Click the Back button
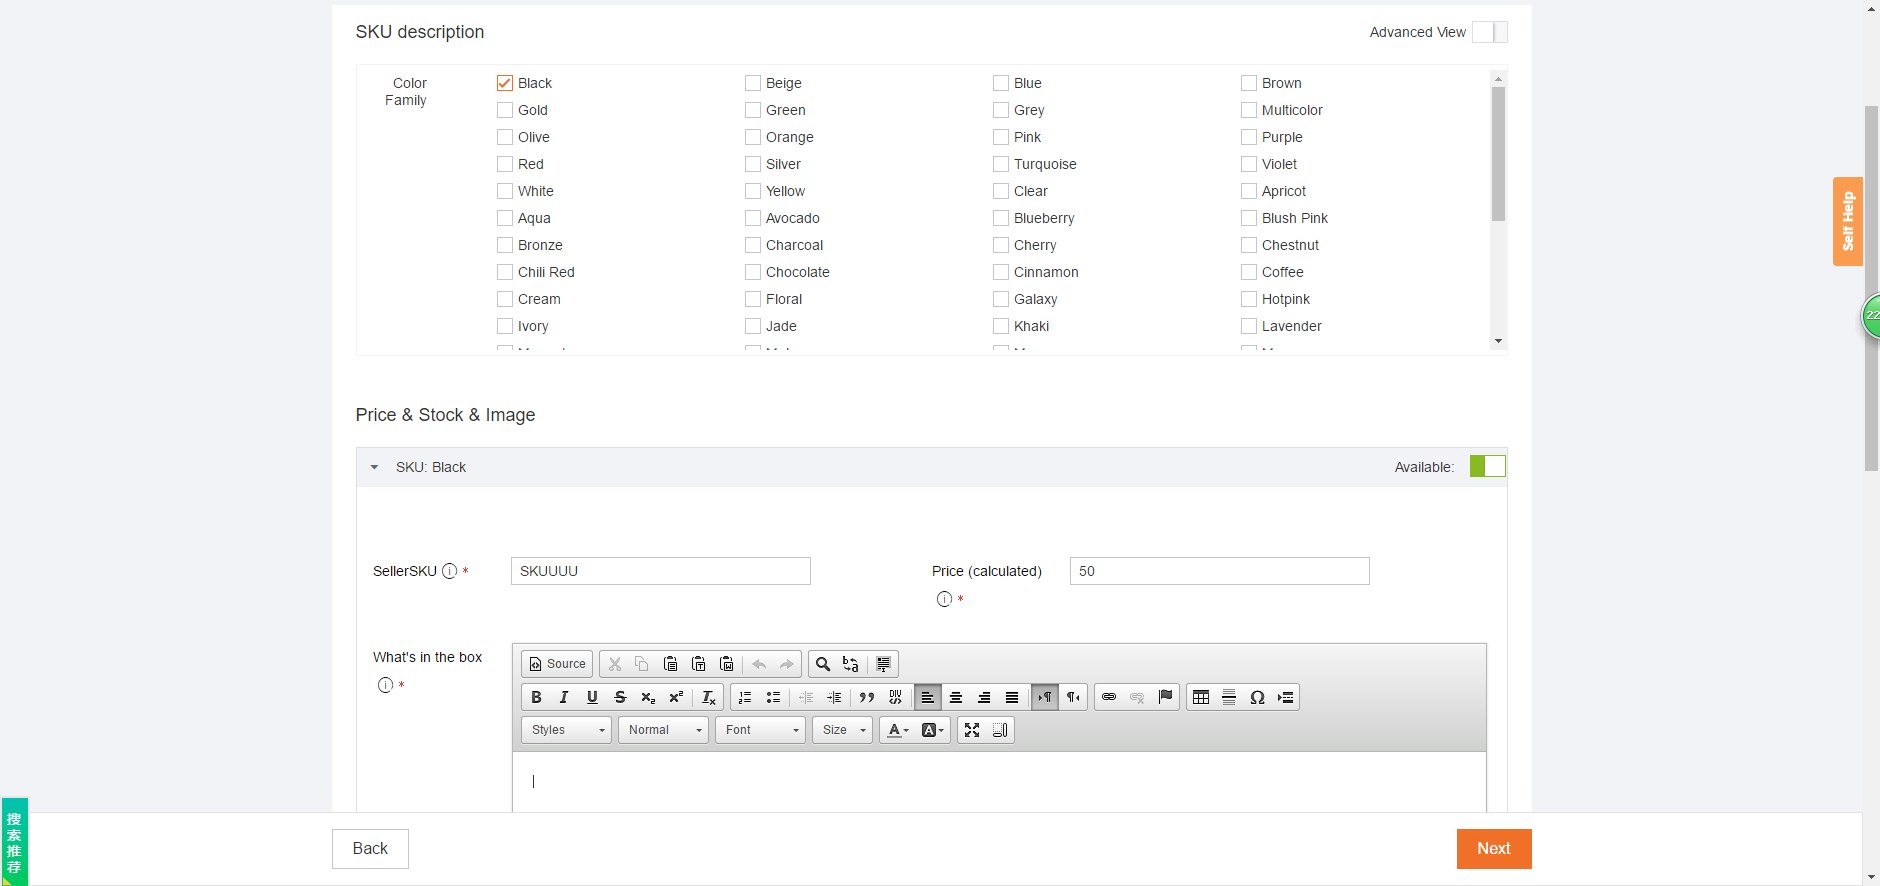Image resolution: width=1880 pixels, height=886 pixels. (x=370, y=848)
